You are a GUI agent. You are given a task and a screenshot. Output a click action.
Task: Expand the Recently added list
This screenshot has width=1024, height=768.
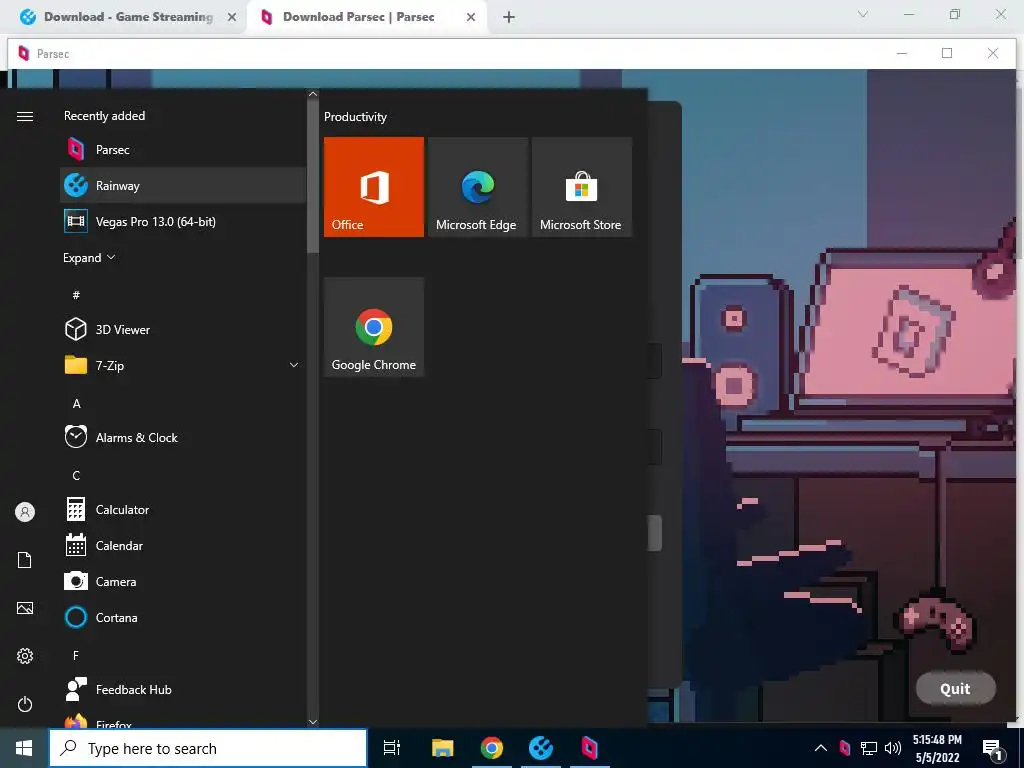(89, 257)
